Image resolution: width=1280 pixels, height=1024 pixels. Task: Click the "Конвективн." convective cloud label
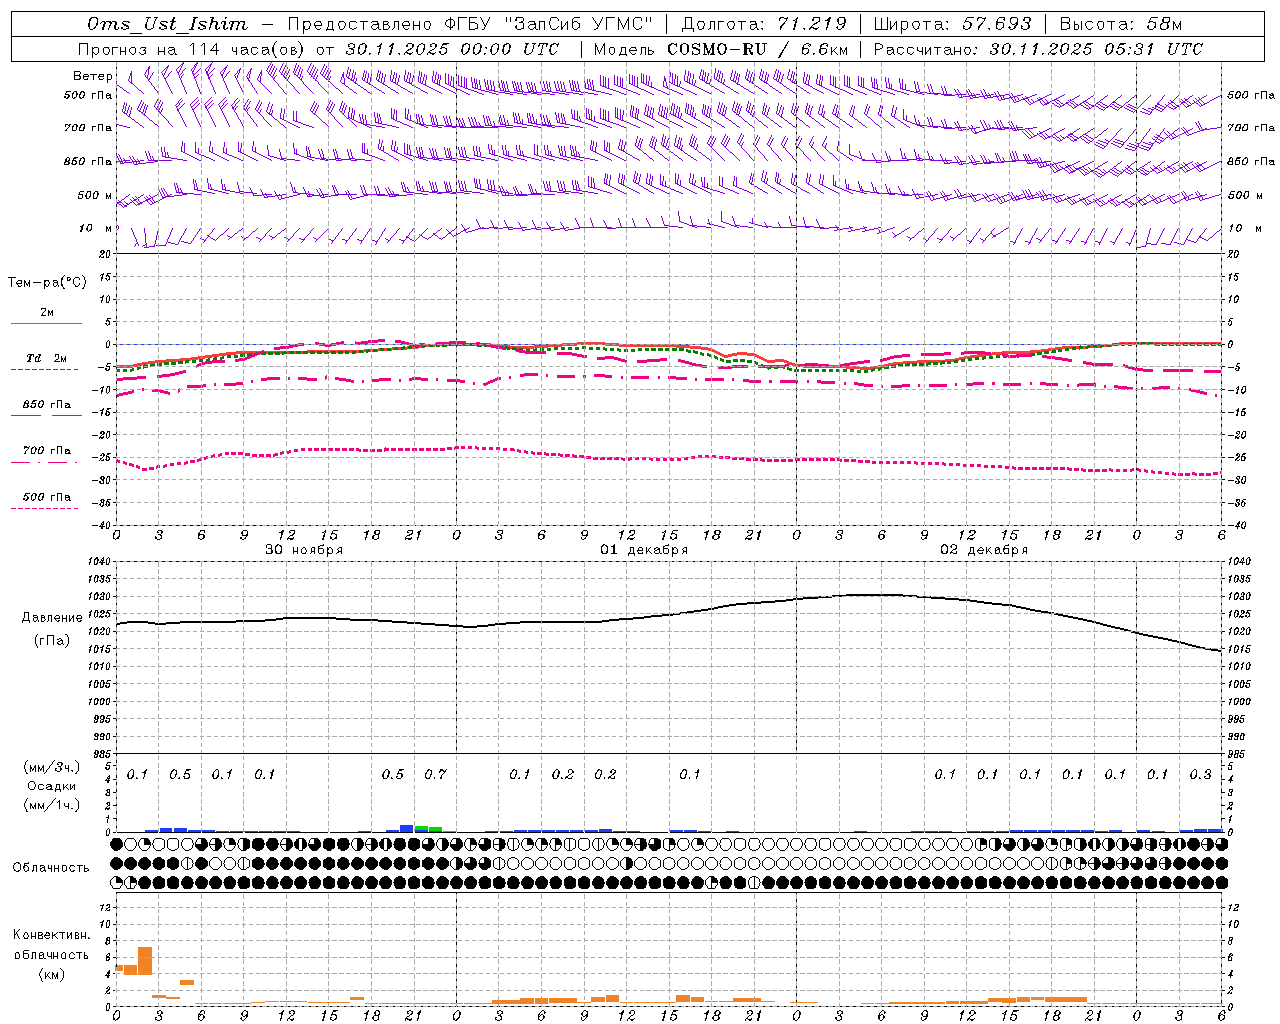pos(51,935)
